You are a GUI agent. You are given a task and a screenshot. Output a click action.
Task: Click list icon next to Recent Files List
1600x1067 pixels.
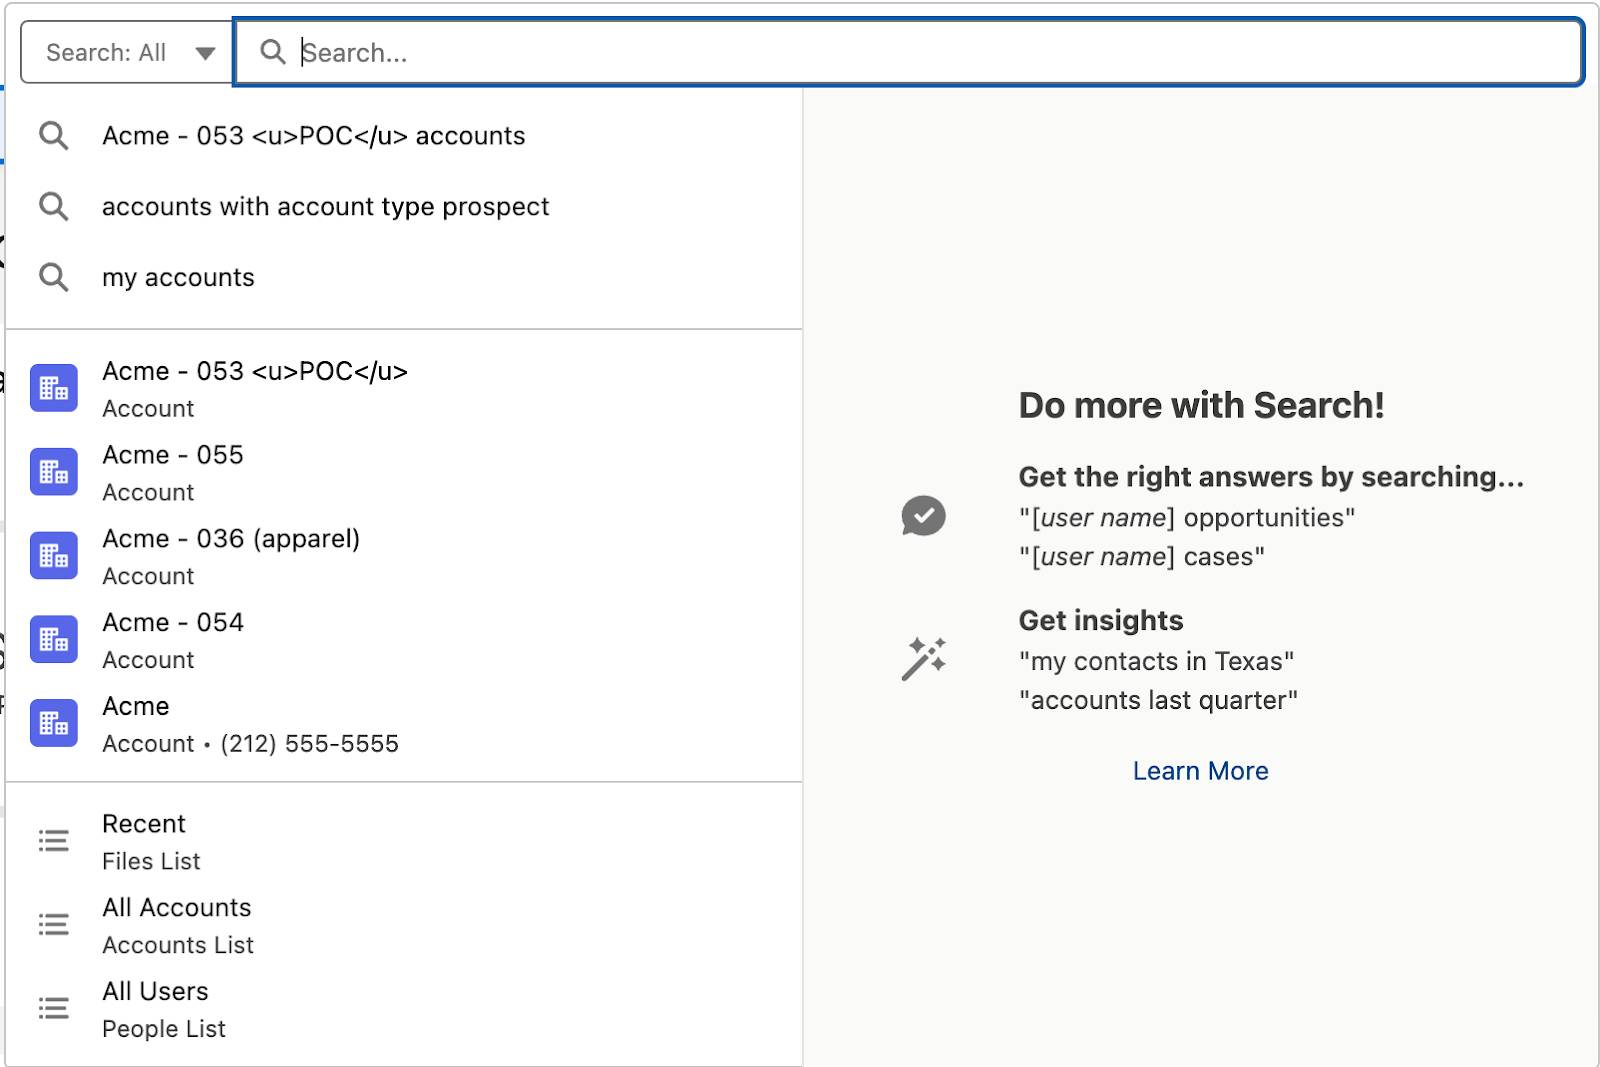click(x=54, y=841)
